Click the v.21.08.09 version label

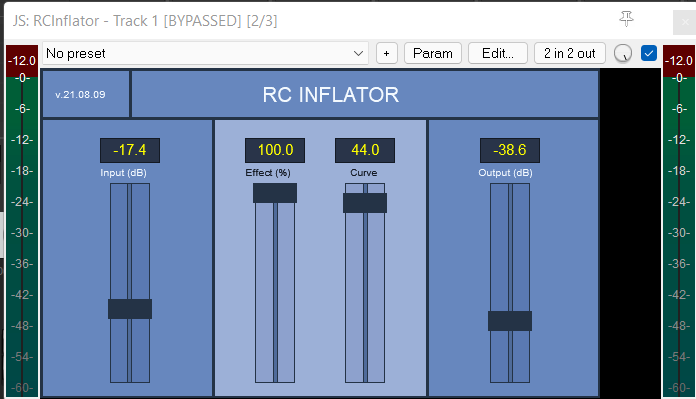[x=80, y=95]
